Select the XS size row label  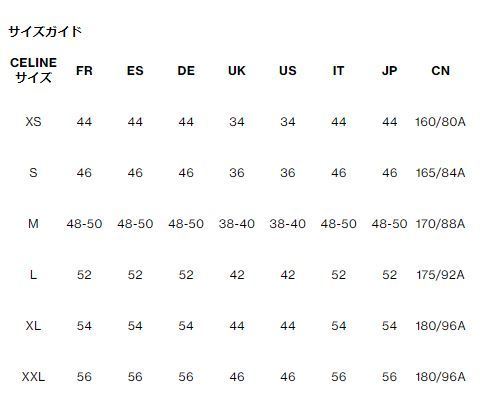pos(33,122)
